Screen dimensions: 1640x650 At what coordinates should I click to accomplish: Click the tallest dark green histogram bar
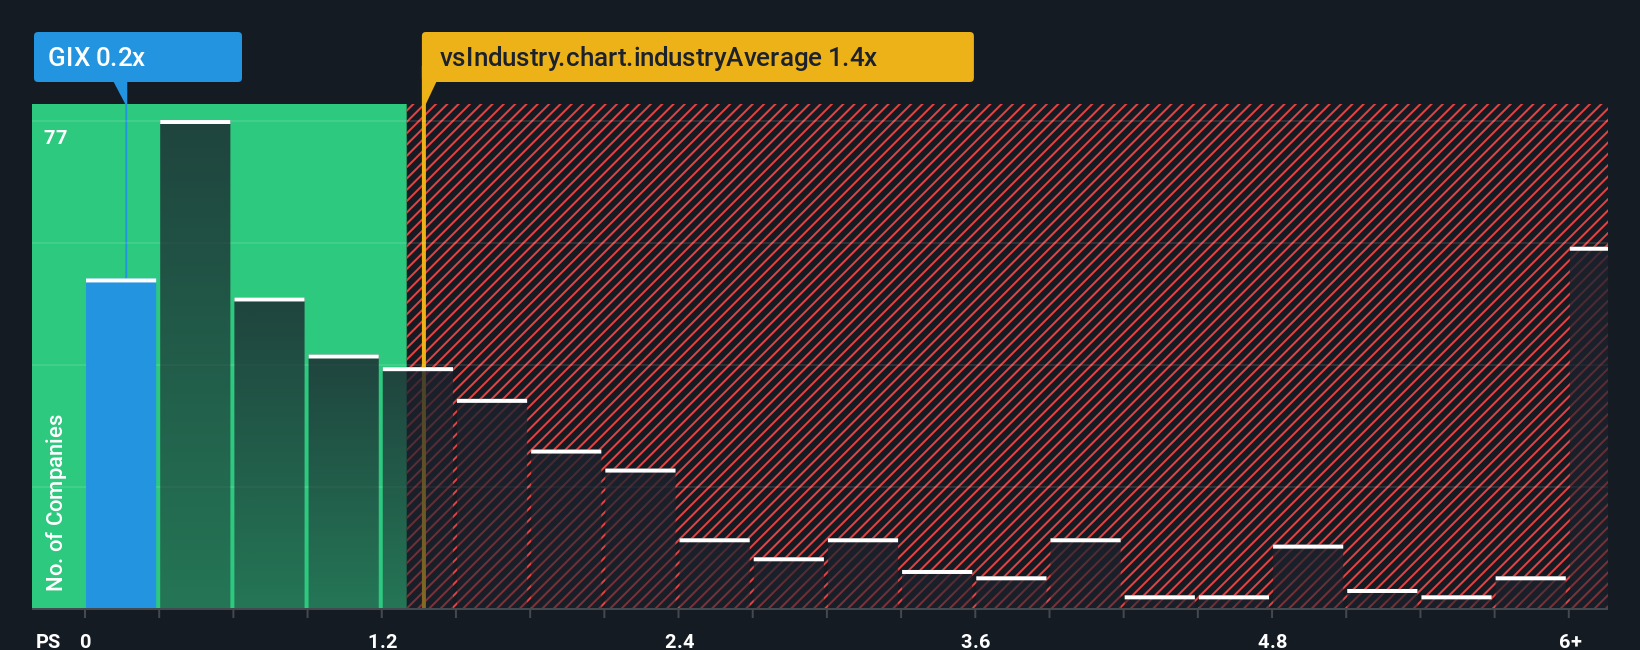tap(195, 365)
